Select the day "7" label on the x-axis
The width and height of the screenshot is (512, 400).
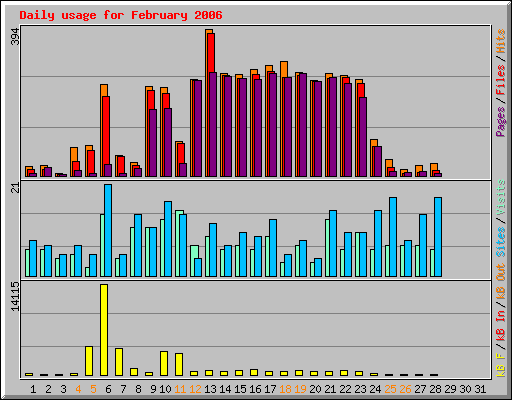(123, 389)
